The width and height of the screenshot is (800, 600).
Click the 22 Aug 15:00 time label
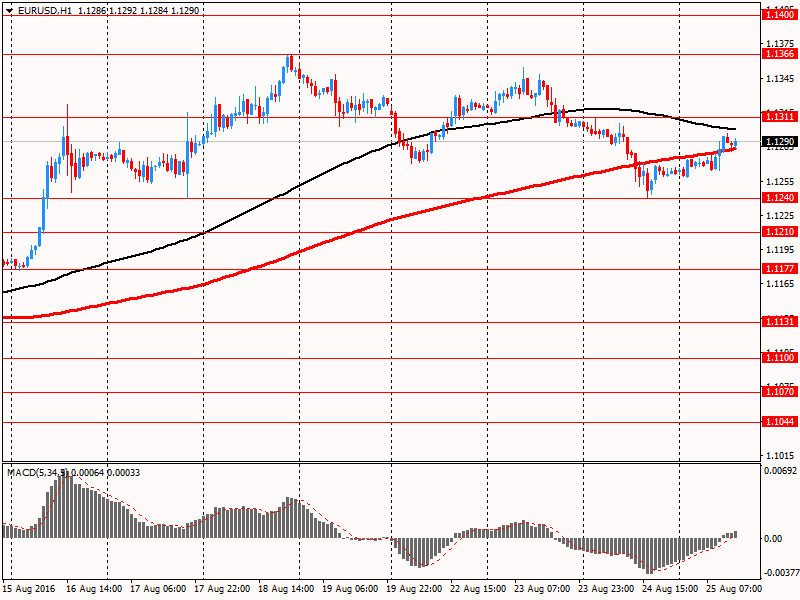[x=478, y=589]
